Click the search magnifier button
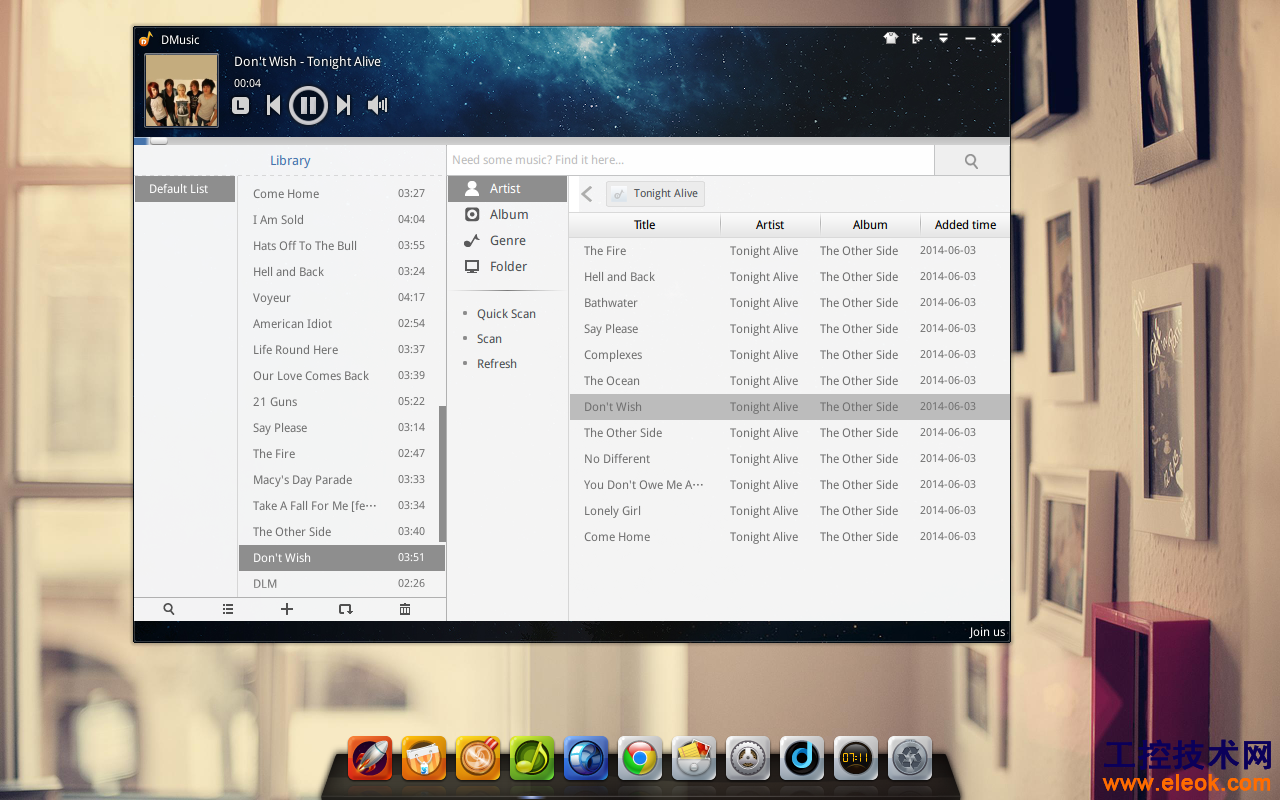This screenshot has width=1280, height=800. point(971,161)
